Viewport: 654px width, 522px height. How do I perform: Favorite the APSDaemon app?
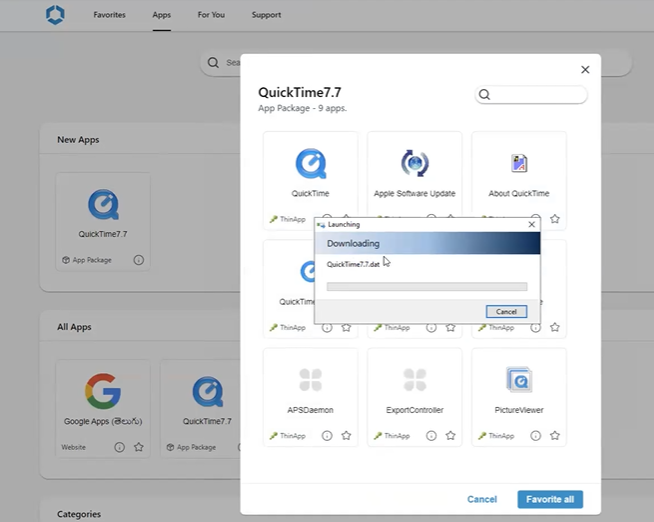pyautogui.click(x=346, y=436)
